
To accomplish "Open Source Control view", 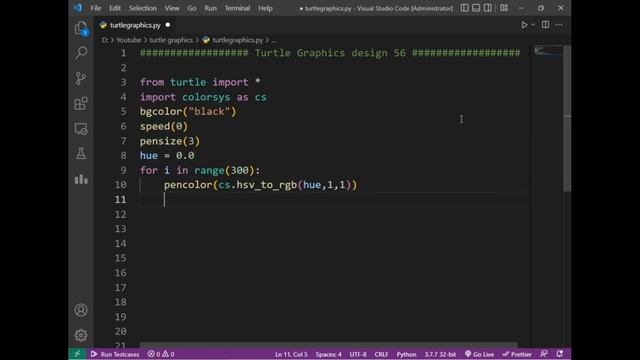I will pyautogui.click(x=81, y=78).
